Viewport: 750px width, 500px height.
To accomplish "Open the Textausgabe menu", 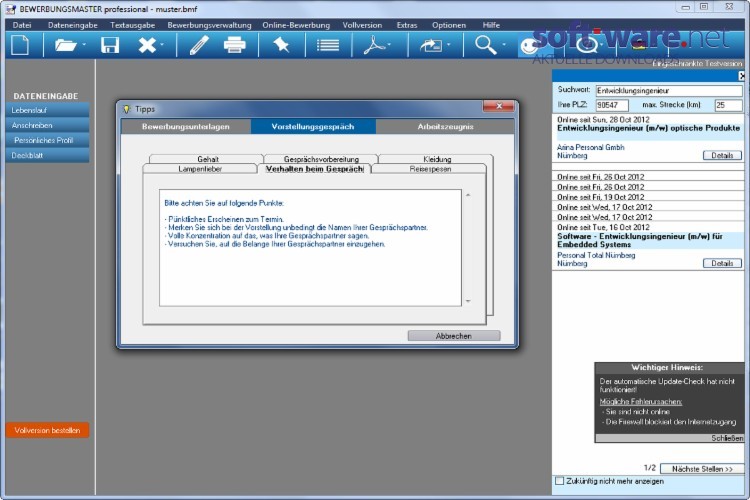I will point(132,25).
